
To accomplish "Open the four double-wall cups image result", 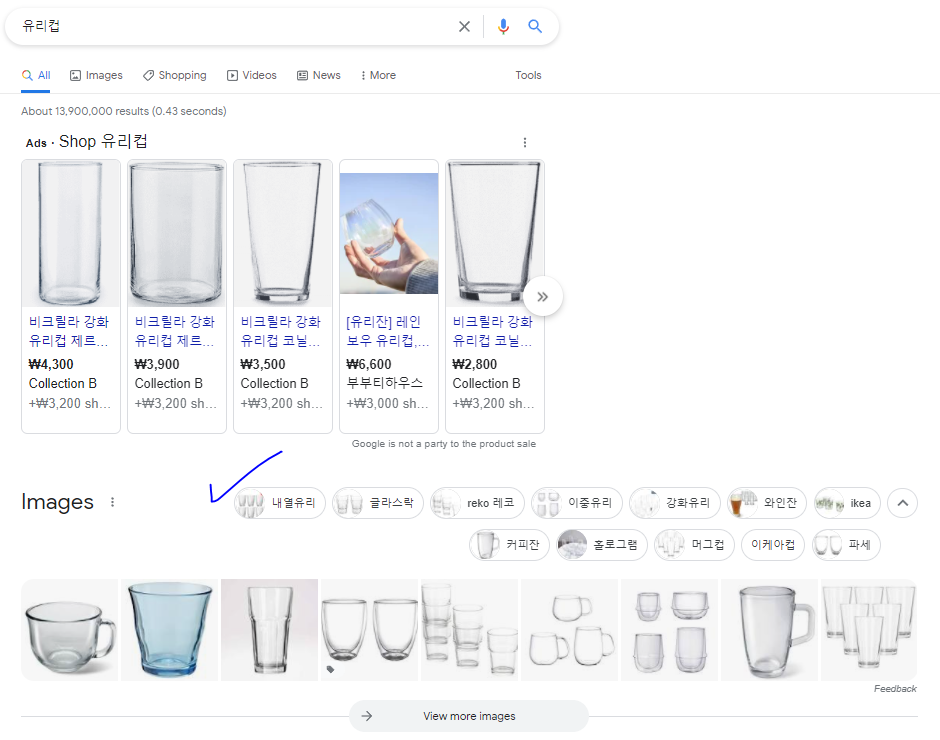I will pyautogui.click(x=669, y=630).
